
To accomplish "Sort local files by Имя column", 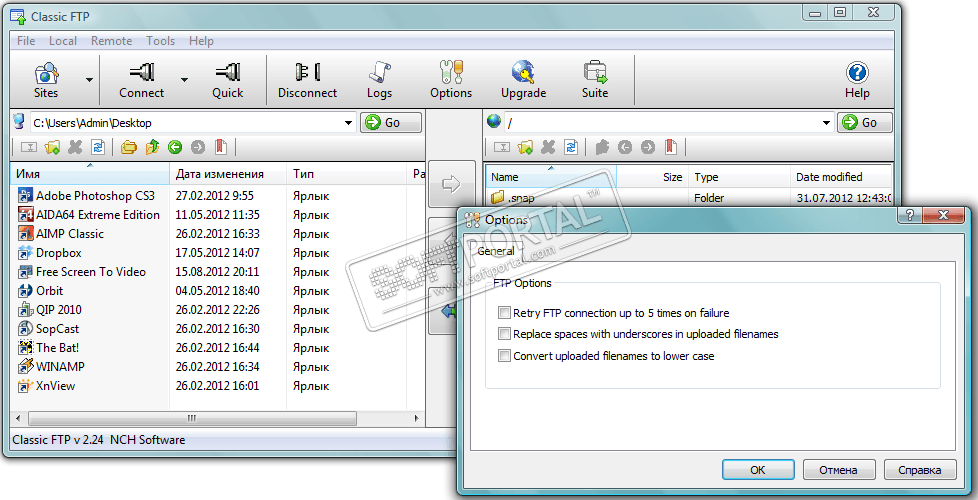I will (90, 174).
